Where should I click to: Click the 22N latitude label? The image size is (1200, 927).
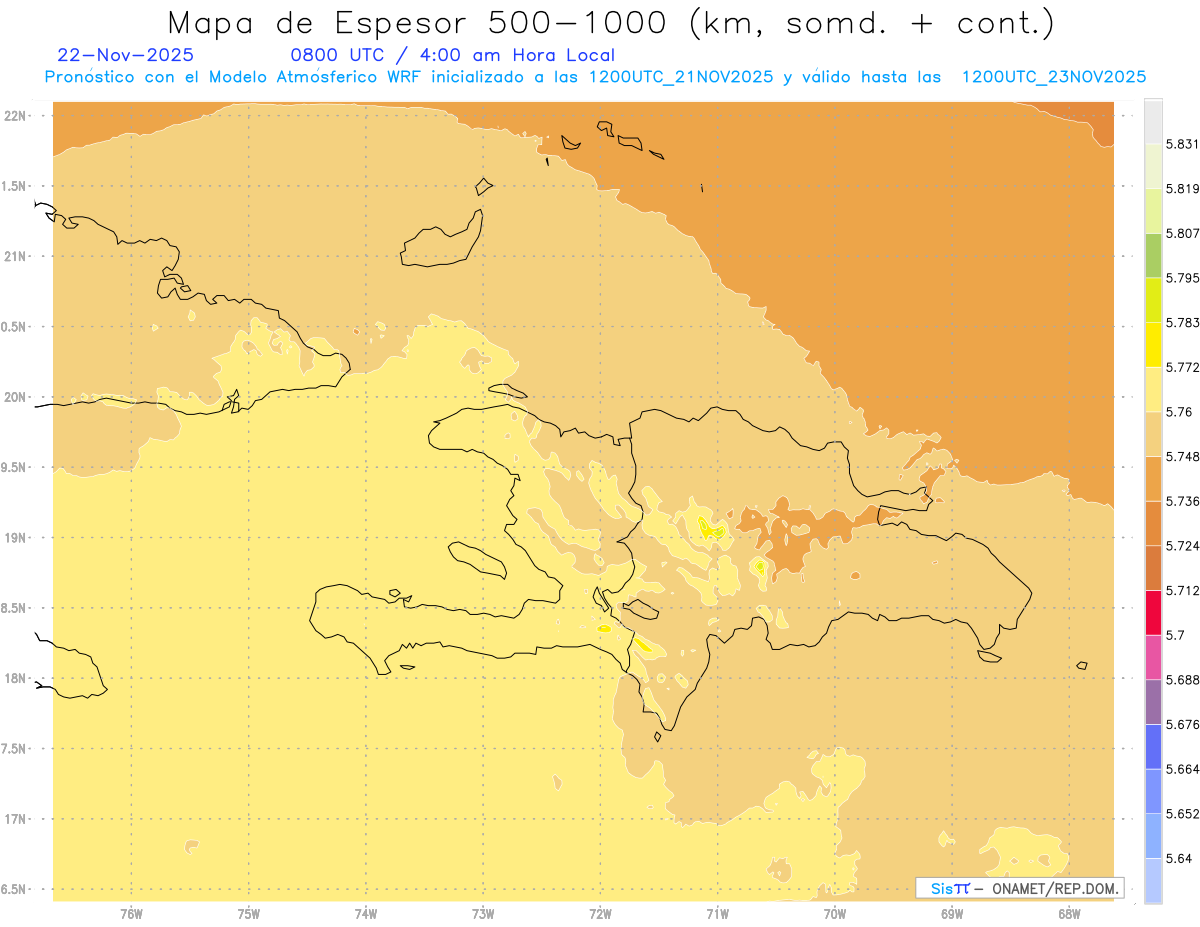point(15,115)
